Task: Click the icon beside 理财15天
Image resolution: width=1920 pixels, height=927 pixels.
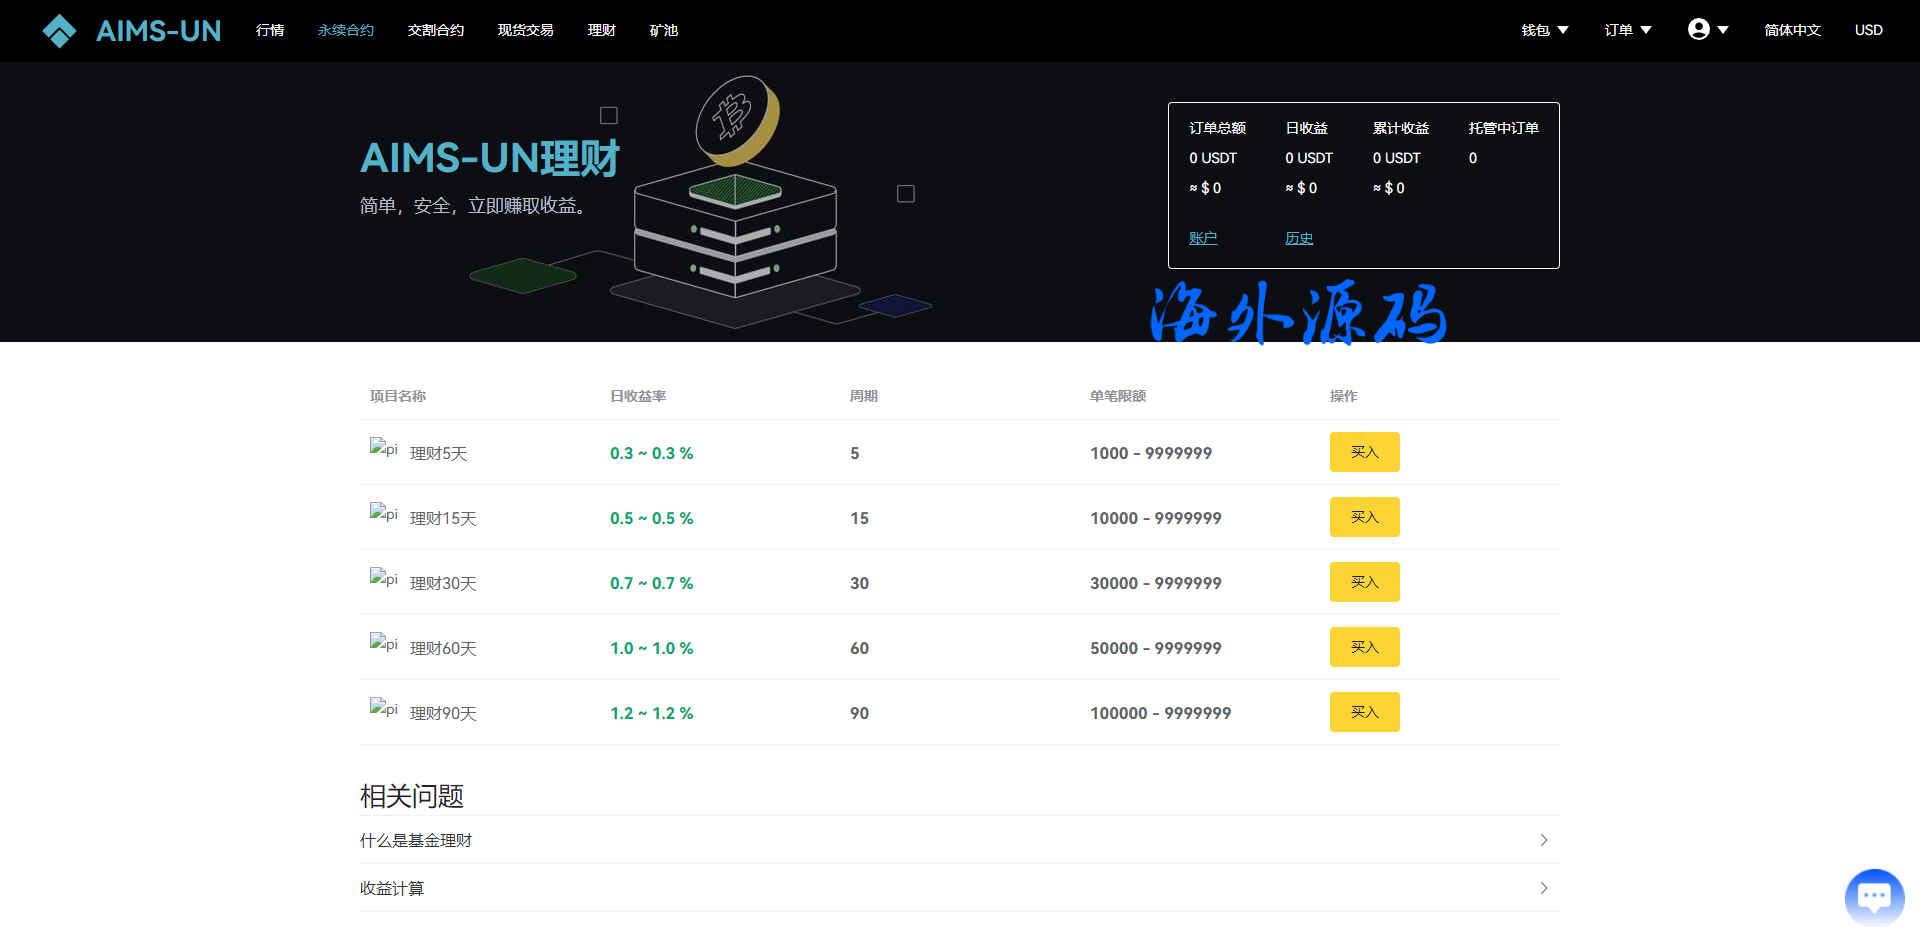Action: (x=383, y=514)
